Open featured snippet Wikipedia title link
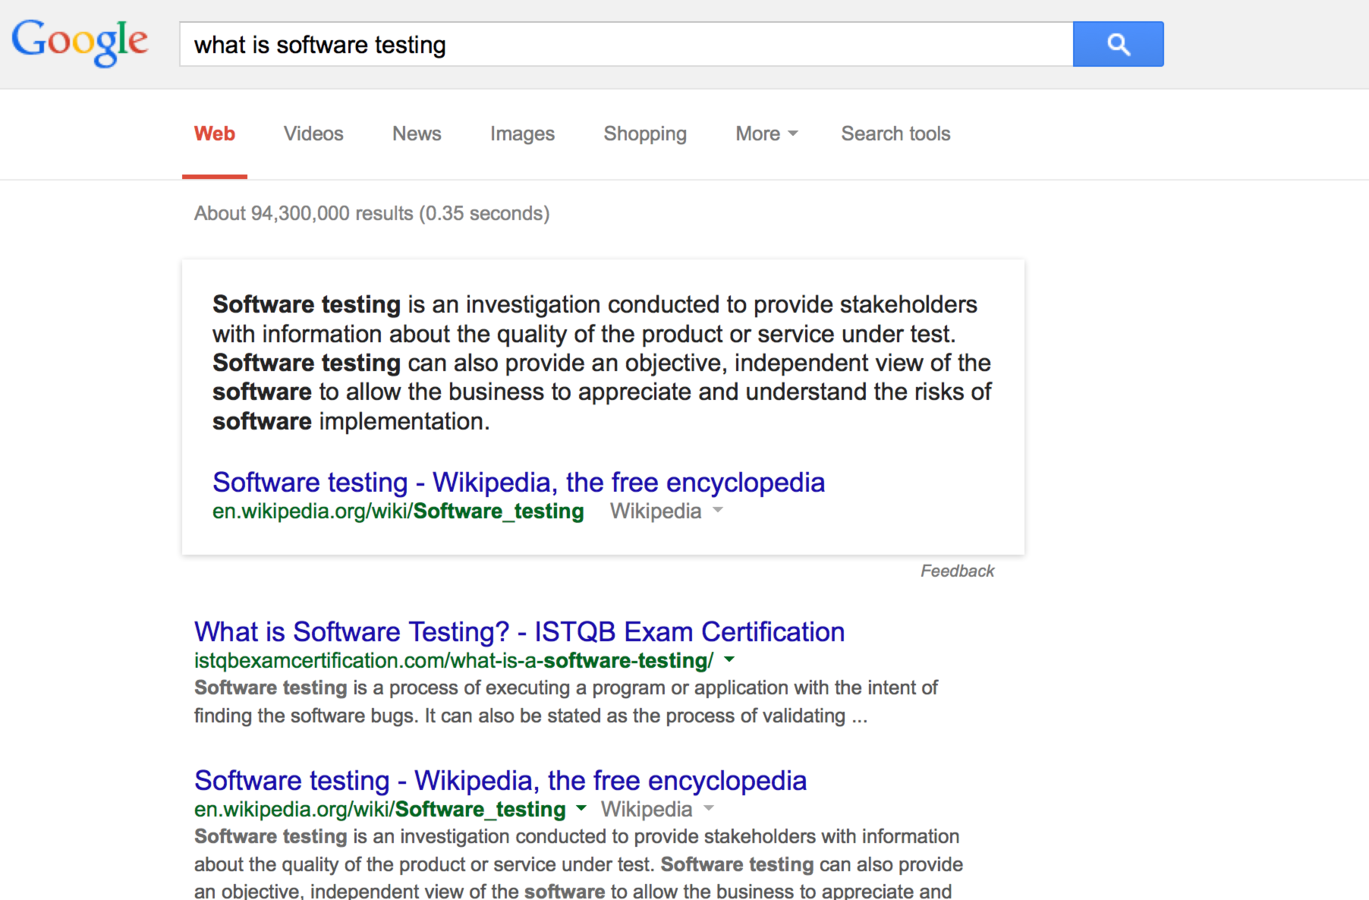This screenshot has height=900, width=1369. tap(518, 482)
